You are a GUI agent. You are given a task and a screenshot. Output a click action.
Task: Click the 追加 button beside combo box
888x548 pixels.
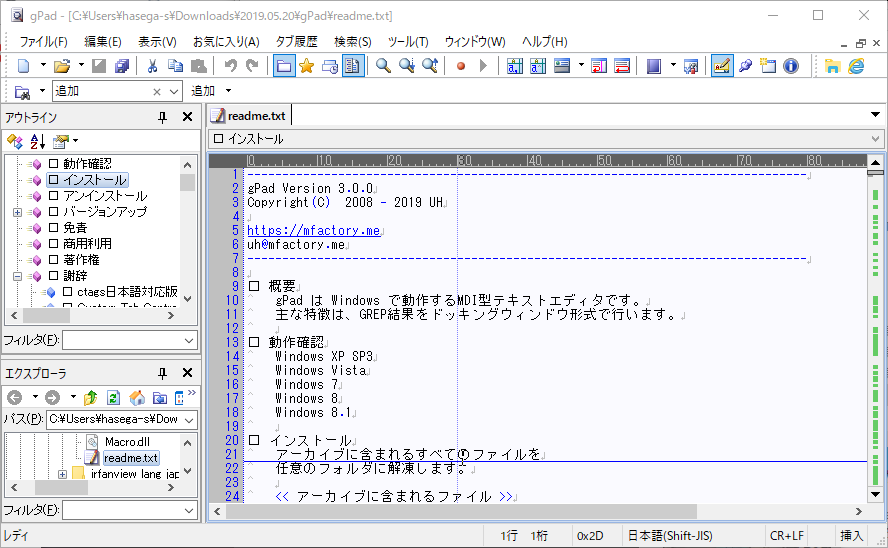pyautogui.click(x=203, y=91)
